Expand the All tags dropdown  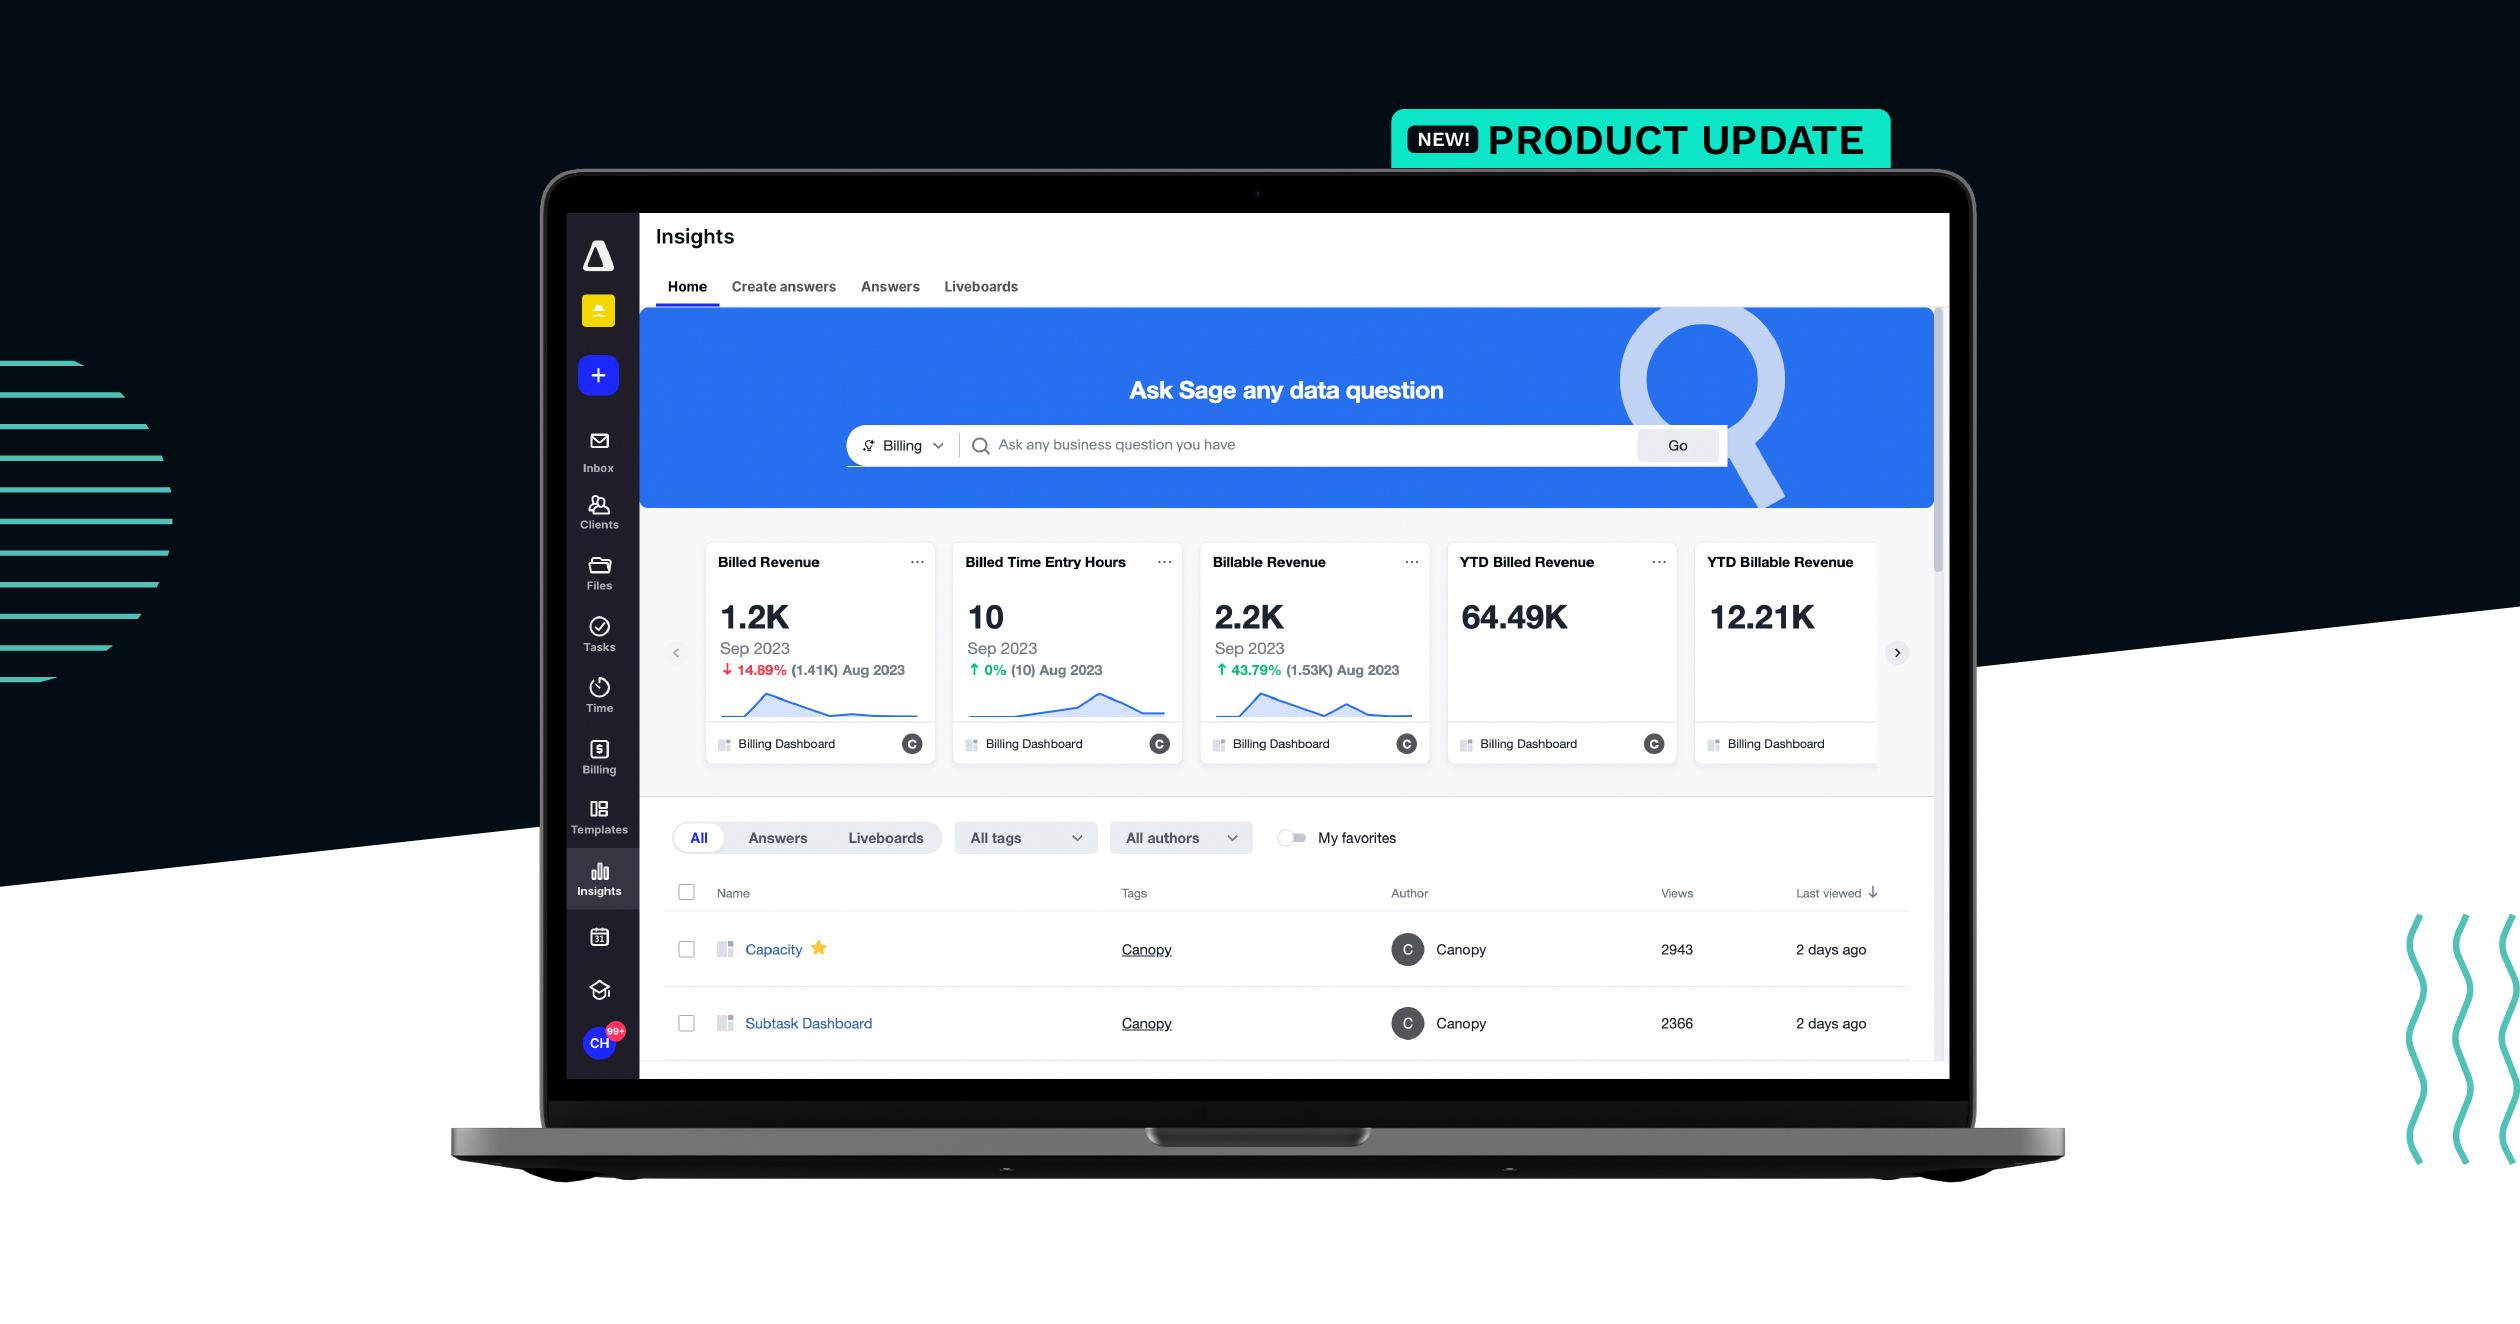(x=1013, y=837)
